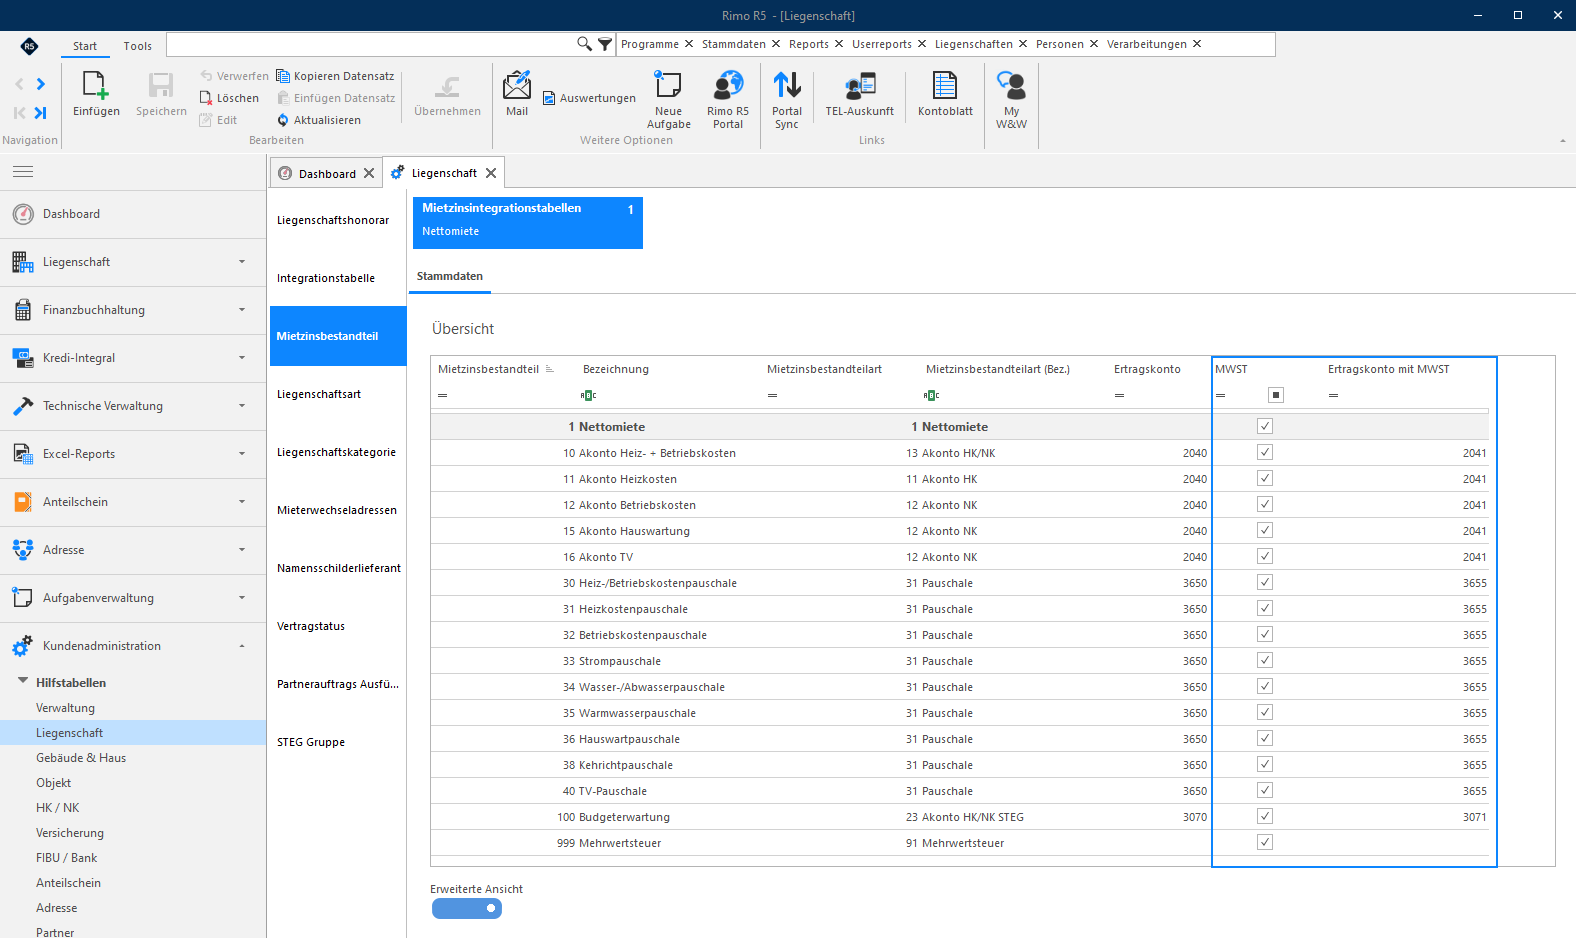Toggle MWST checkbox for Budgeterwartung row

pos(1265,817)
